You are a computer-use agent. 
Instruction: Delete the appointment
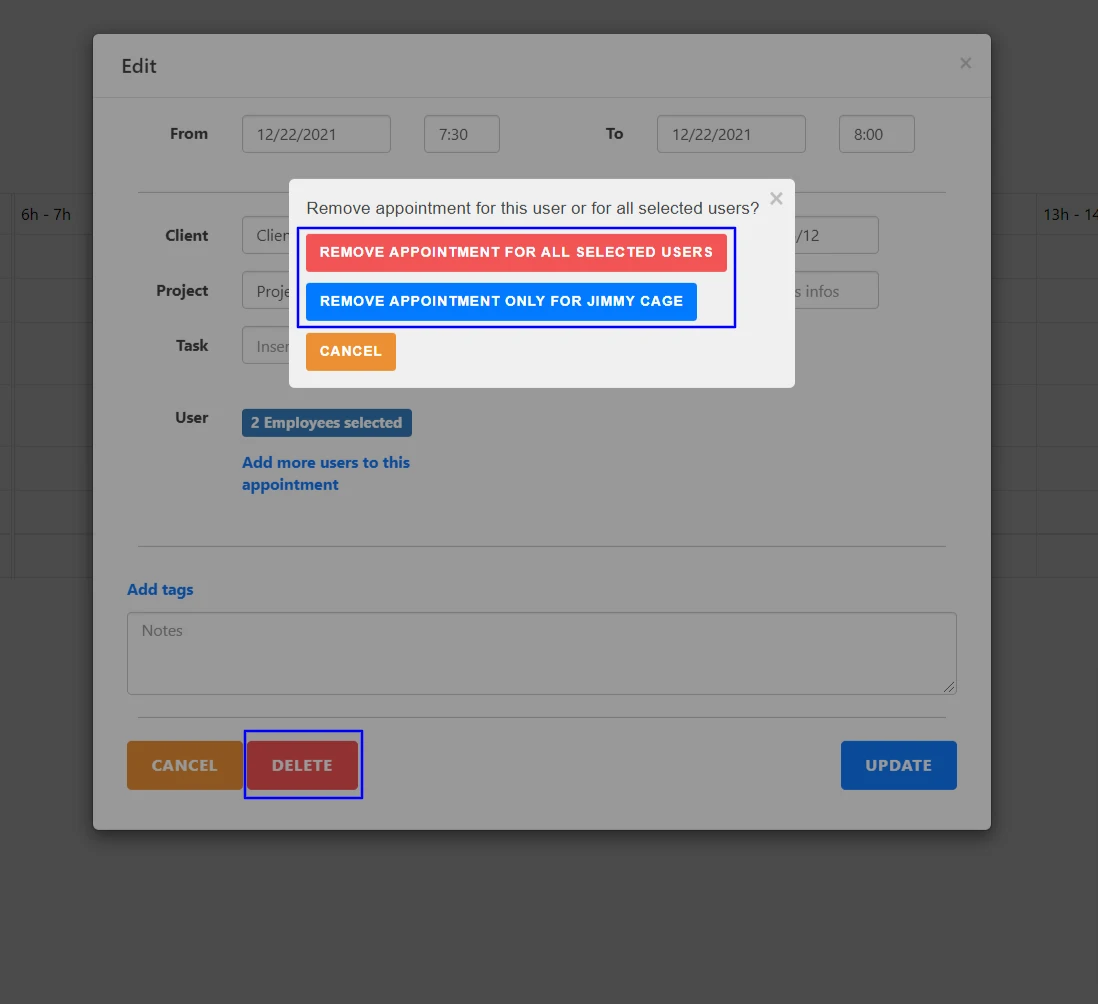click(x=303, y=764)
